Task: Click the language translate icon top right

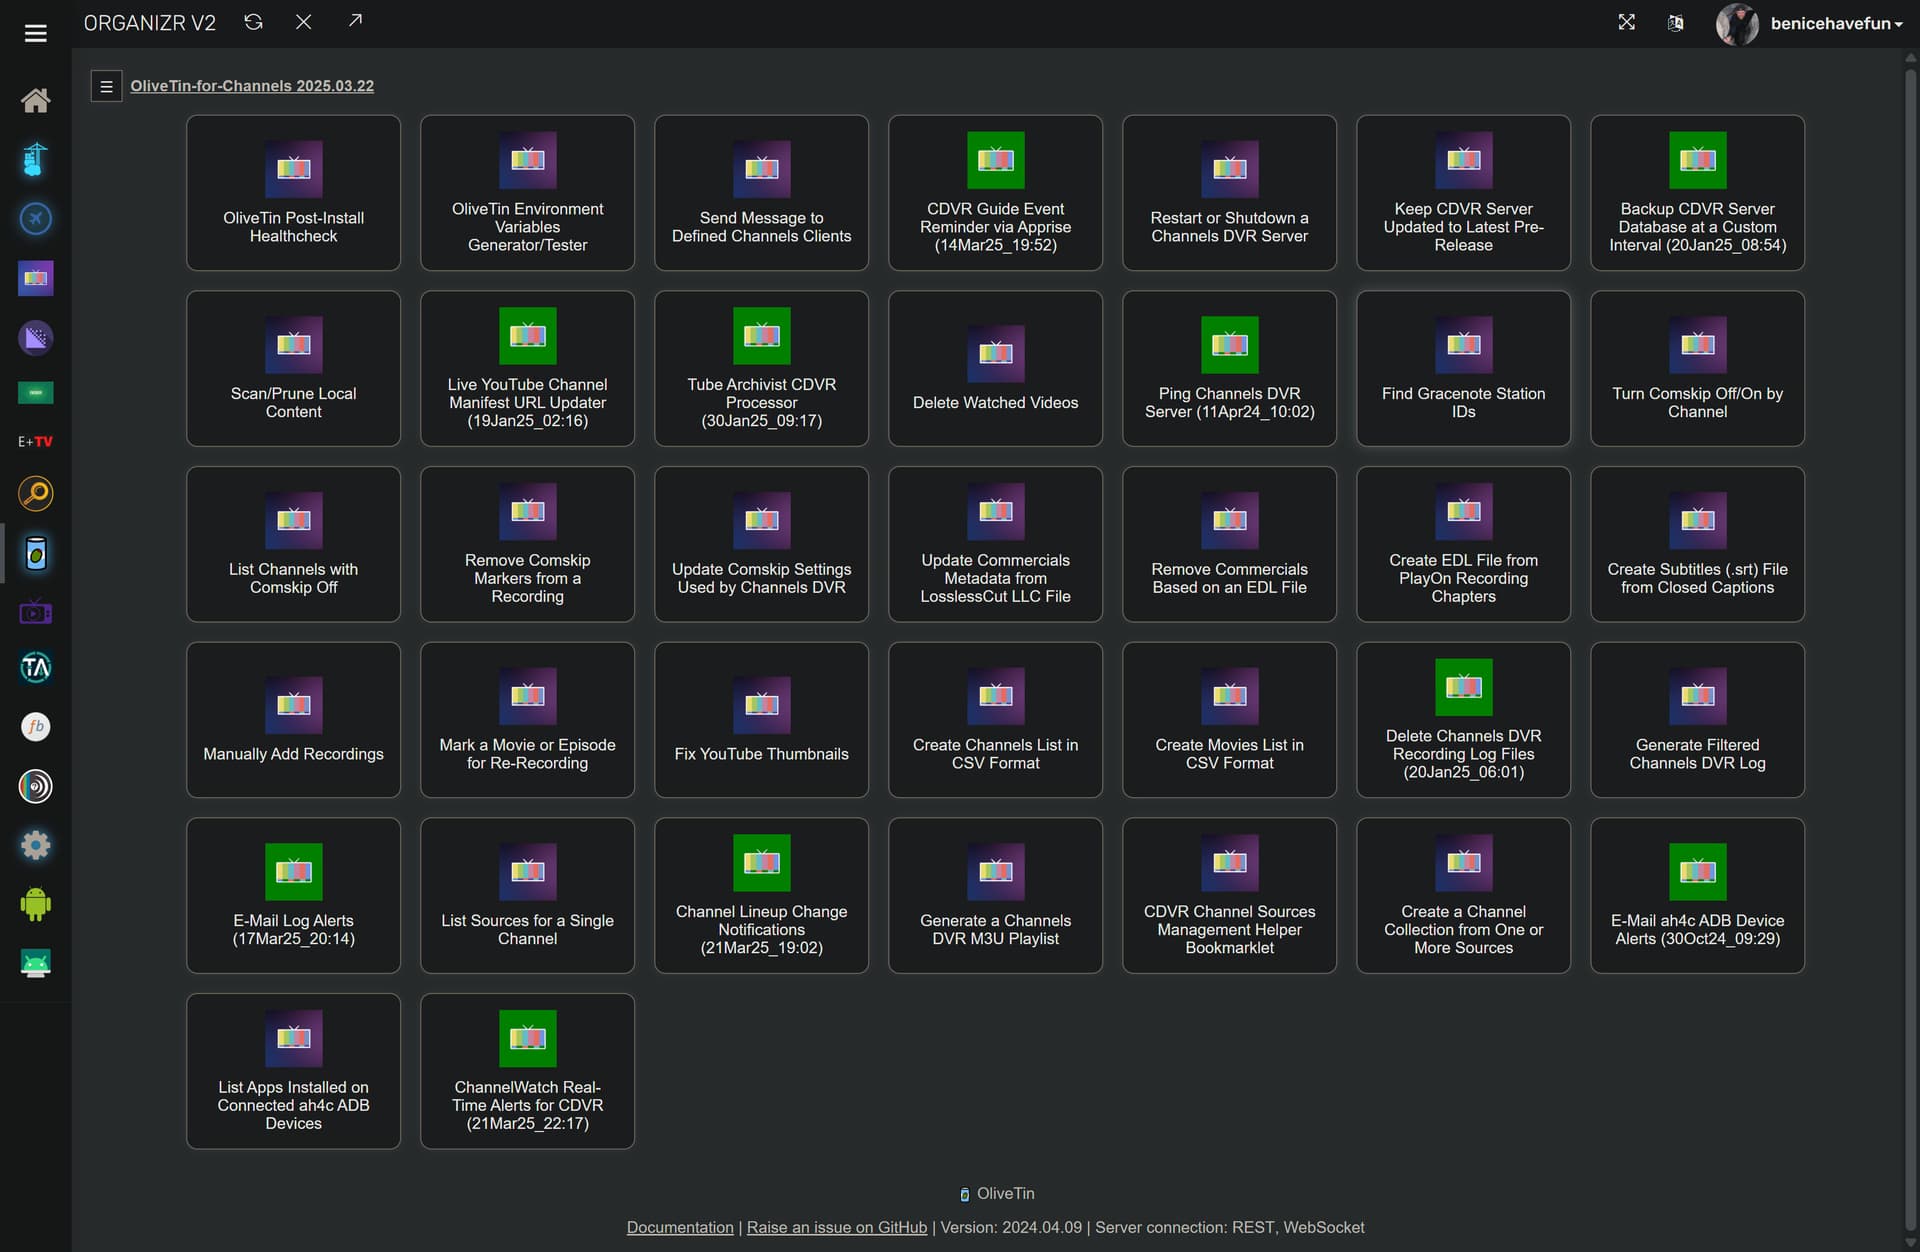Action: click(1676, 23)
